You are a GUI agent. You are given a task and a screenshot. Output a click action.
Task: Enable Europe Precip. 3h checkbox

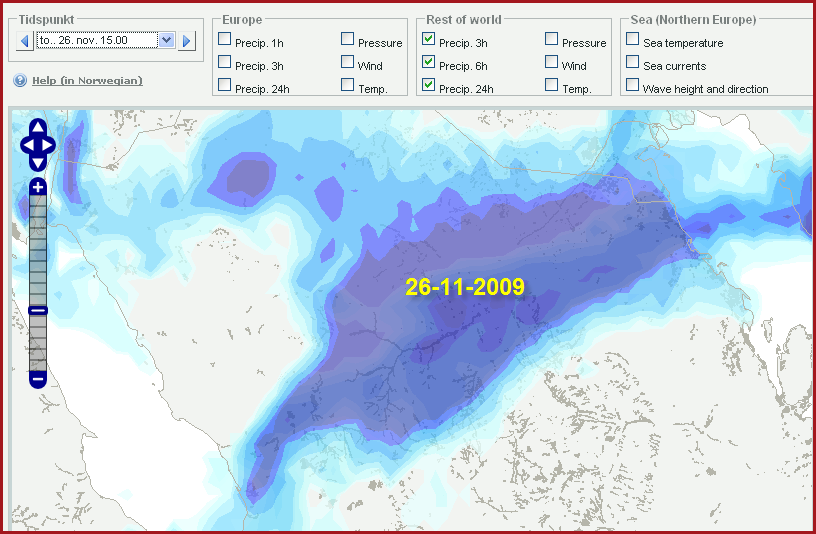click(x=224, y=61)
